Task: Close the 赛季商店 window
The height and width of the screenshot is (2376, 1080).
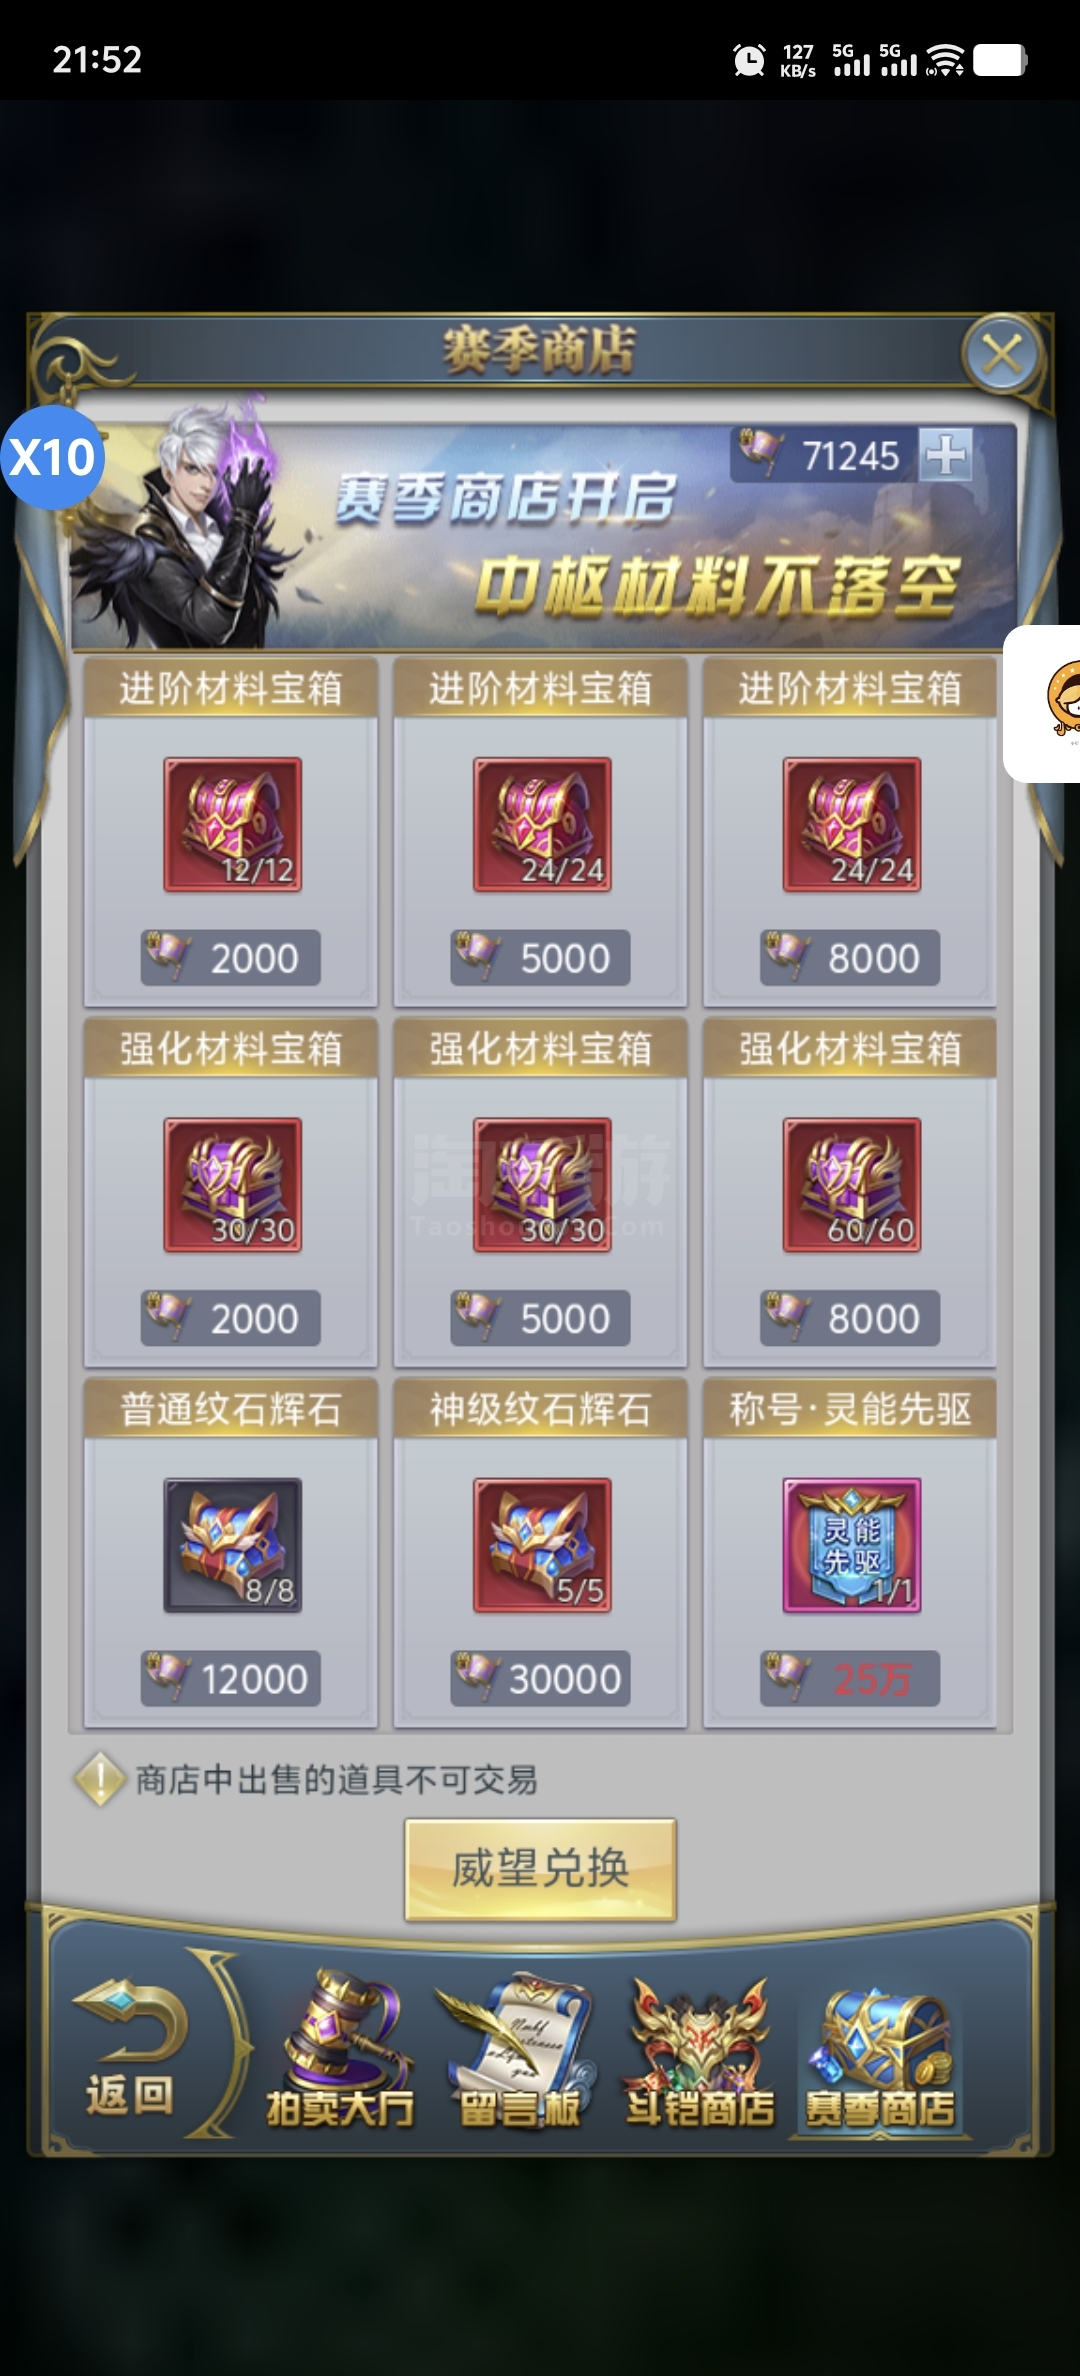Action: [x=1002, y=354]
